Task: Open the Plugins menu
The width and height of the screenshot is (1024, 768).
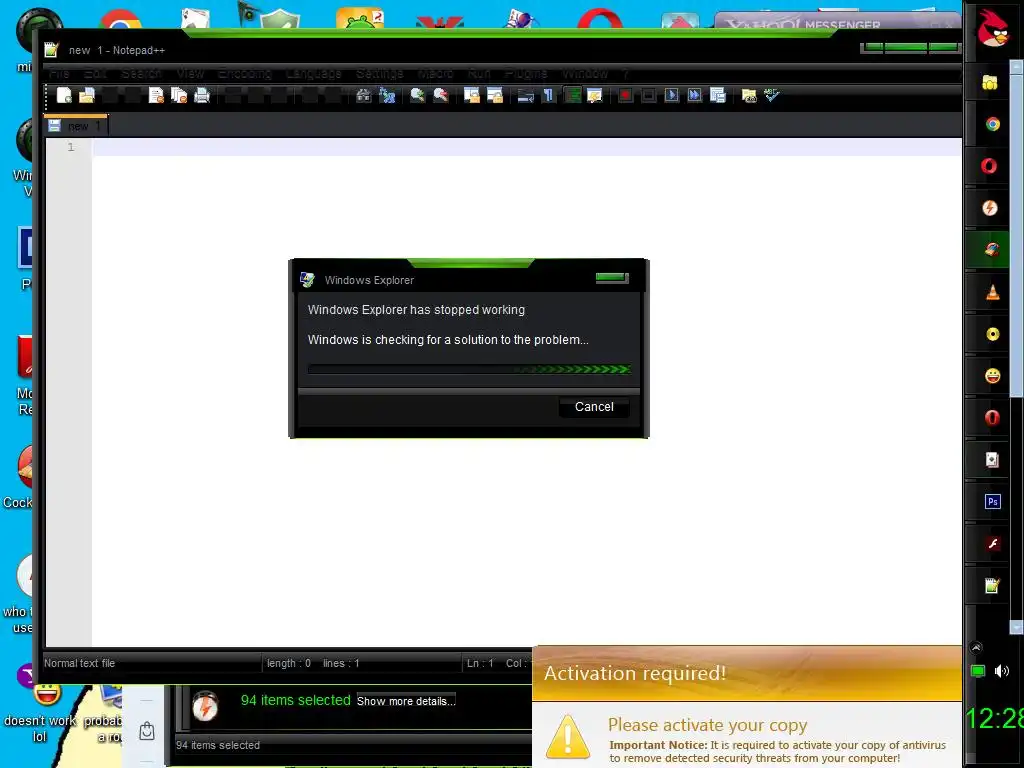Action: (526, 73)
